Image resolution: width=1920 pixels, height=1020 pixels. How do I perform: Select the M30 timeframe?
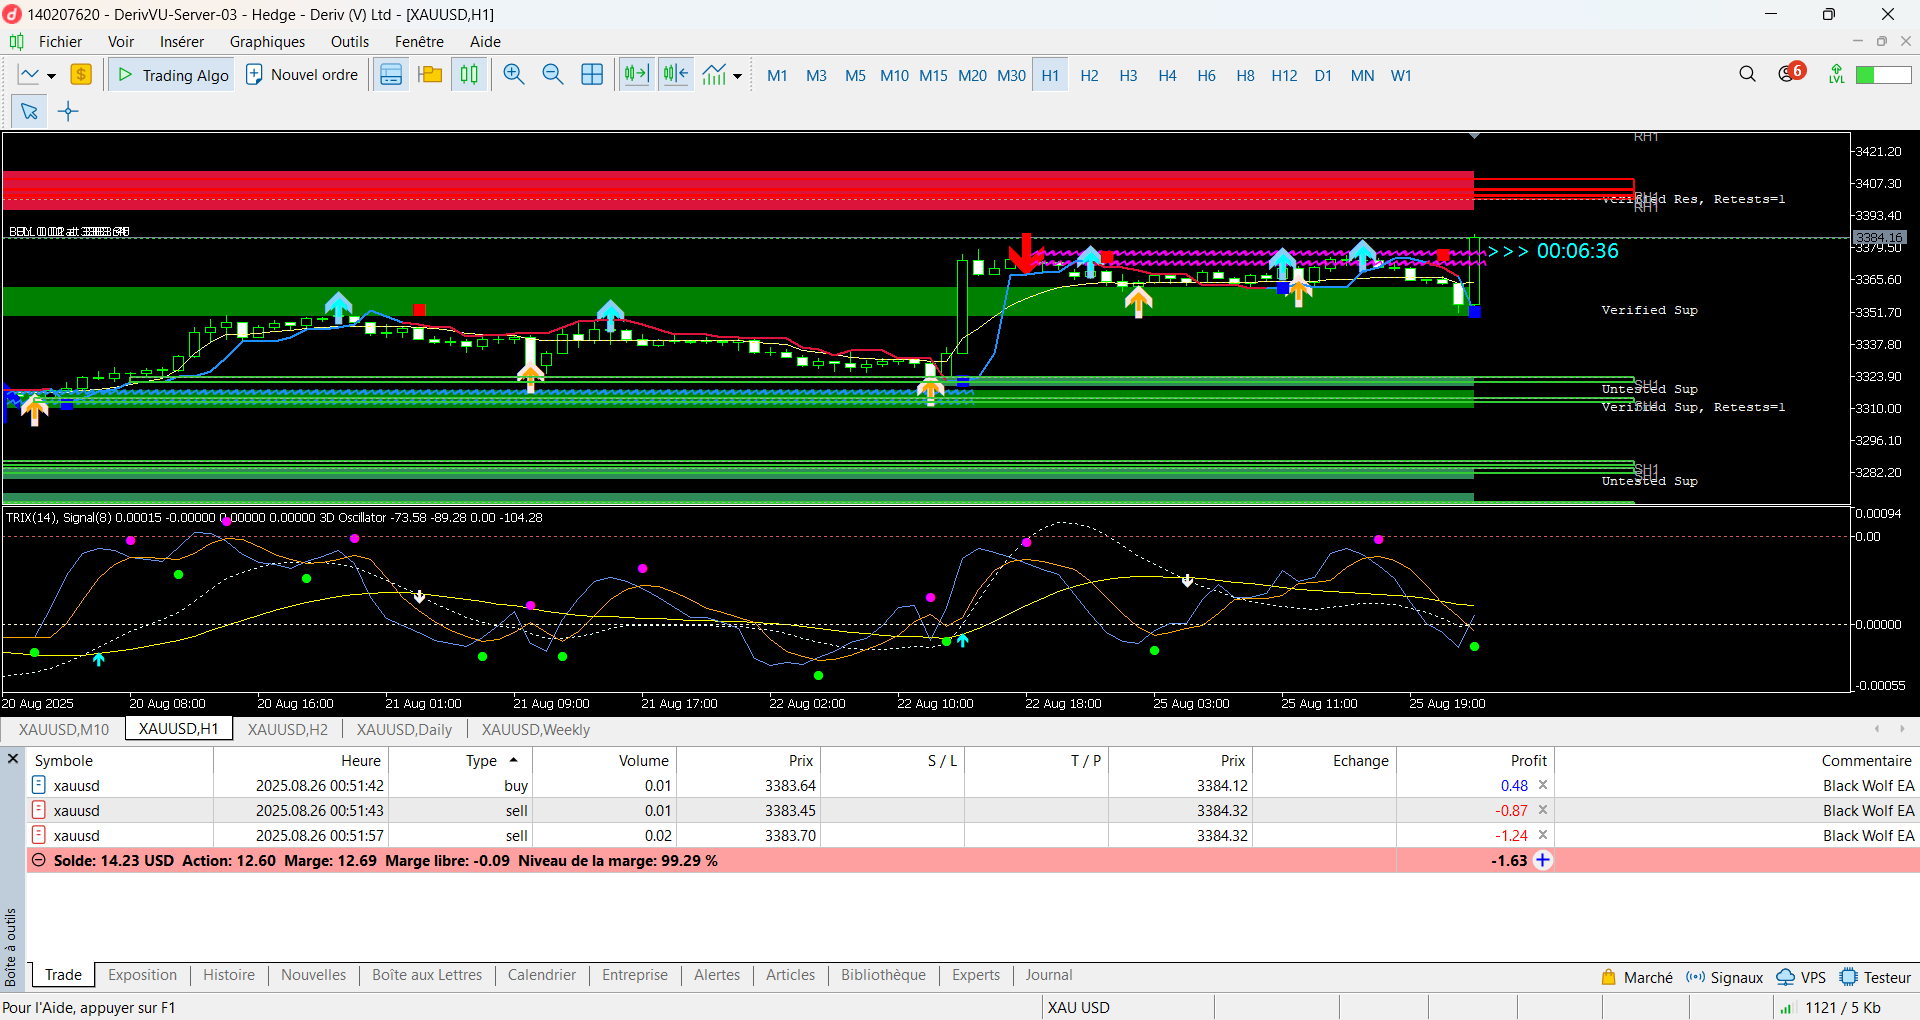click(x=1011, y=76)
